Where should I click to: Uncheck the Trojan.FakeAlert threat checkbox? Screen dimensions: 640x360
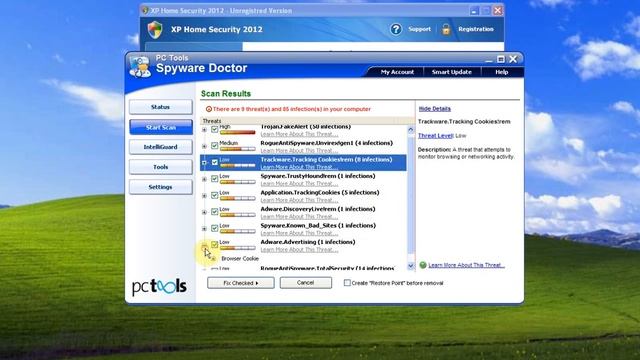click(x=214, y=129)
